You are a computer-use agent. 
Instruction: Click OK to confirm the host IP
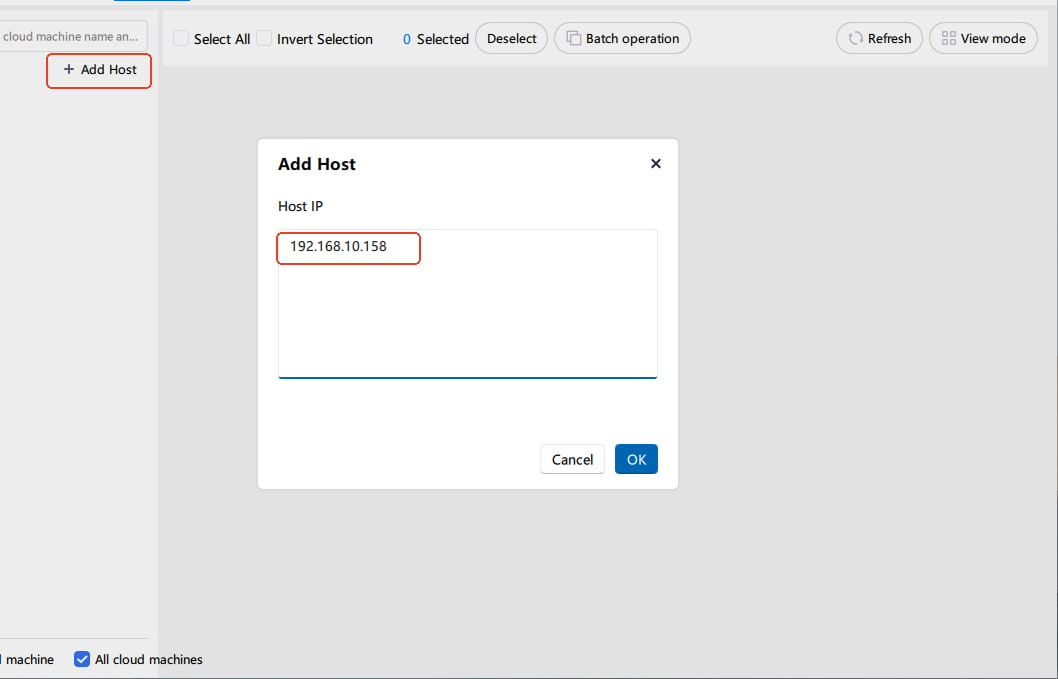[636, 459]
